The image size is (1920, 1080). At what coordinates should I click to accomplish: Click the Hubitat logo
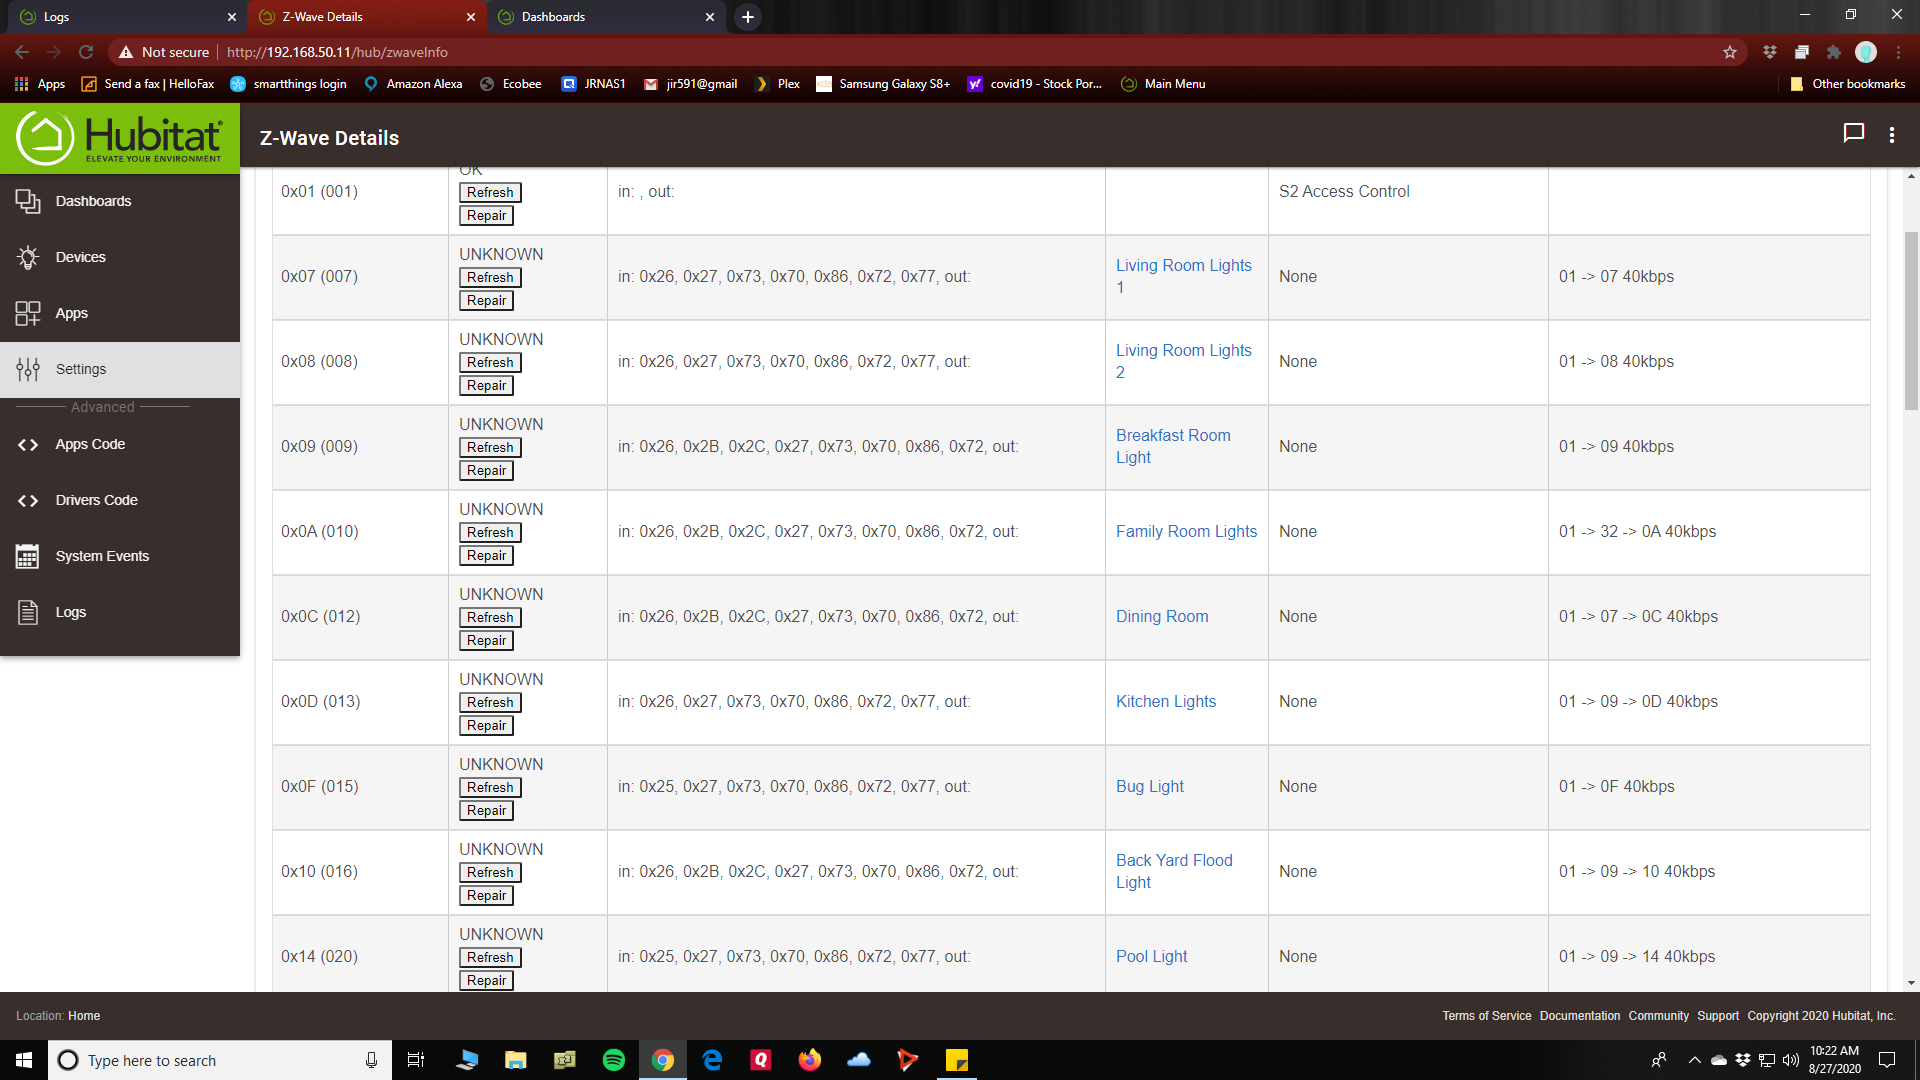click(120, 138)
